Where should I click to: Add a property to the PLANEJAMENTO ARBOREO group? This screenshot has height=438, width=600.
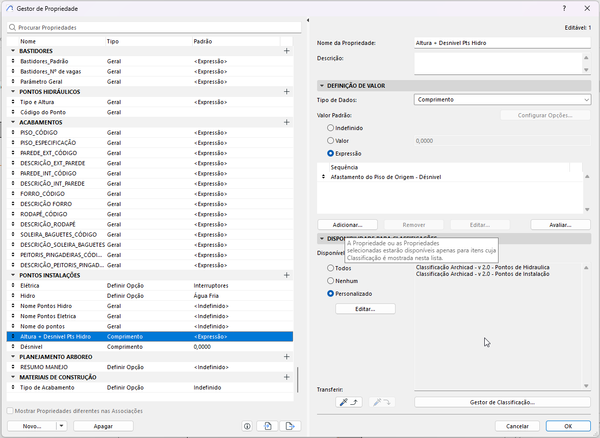pos(287,357)
